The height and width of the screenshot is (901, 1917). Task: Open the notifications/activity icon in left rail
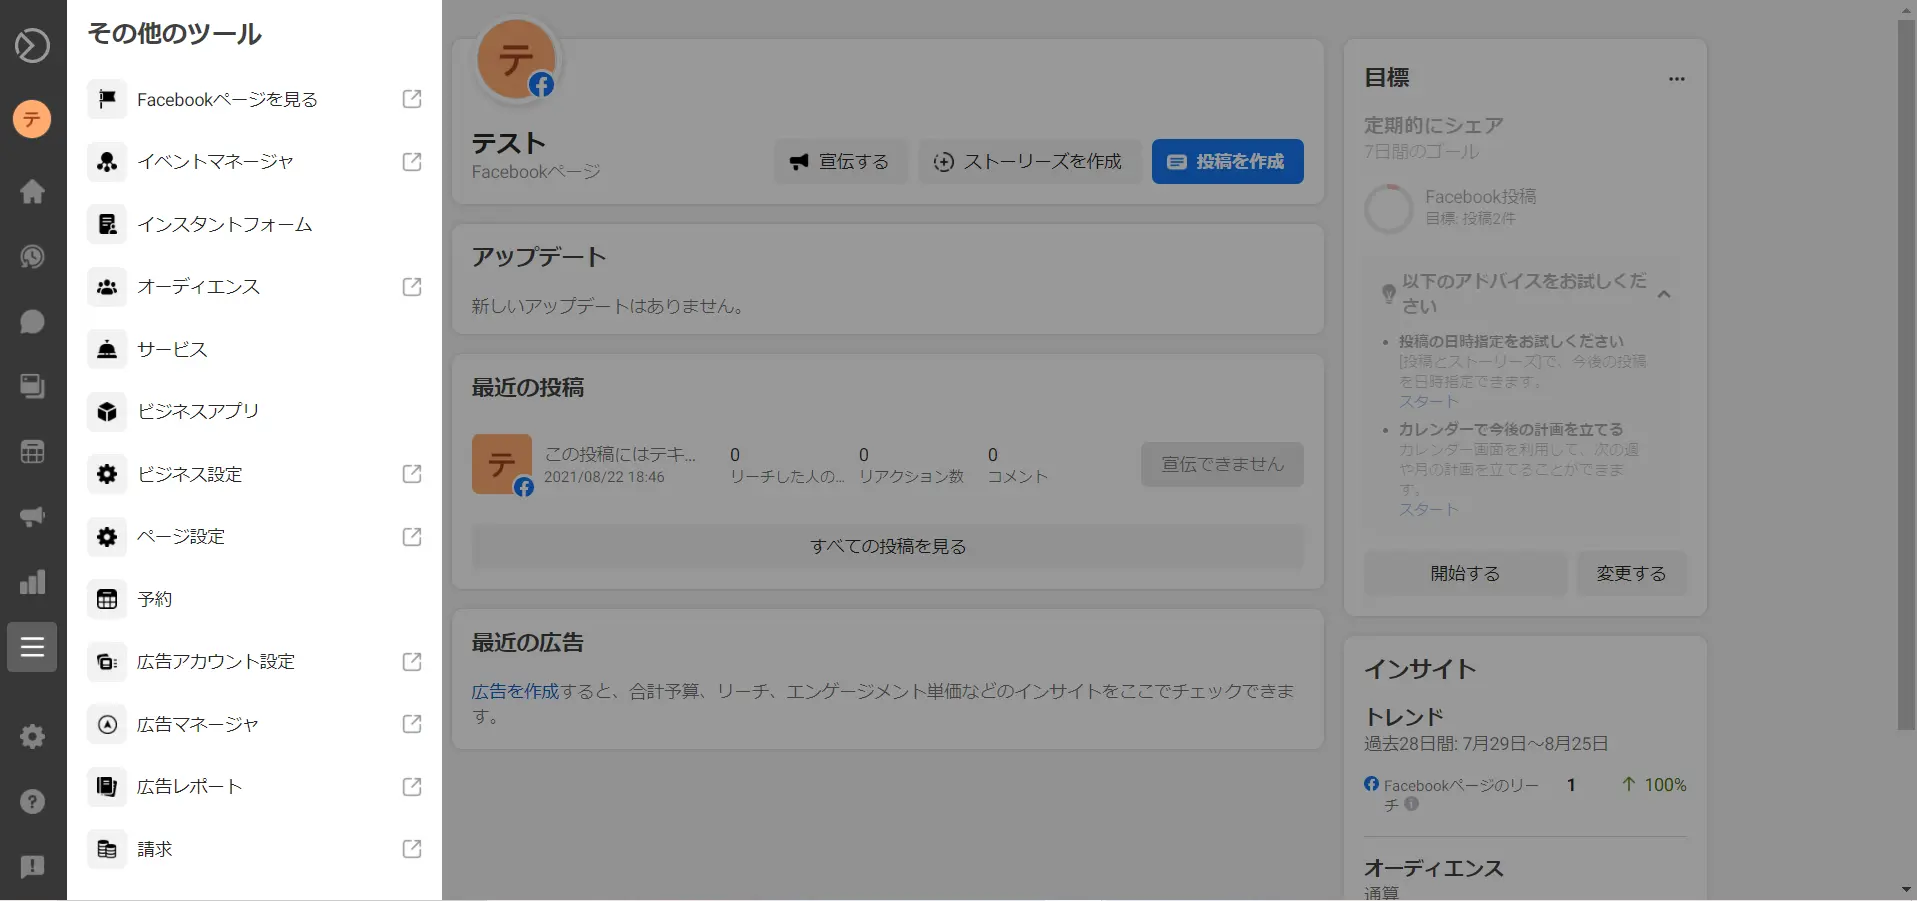pyautogui.click(x=32, y=257)
